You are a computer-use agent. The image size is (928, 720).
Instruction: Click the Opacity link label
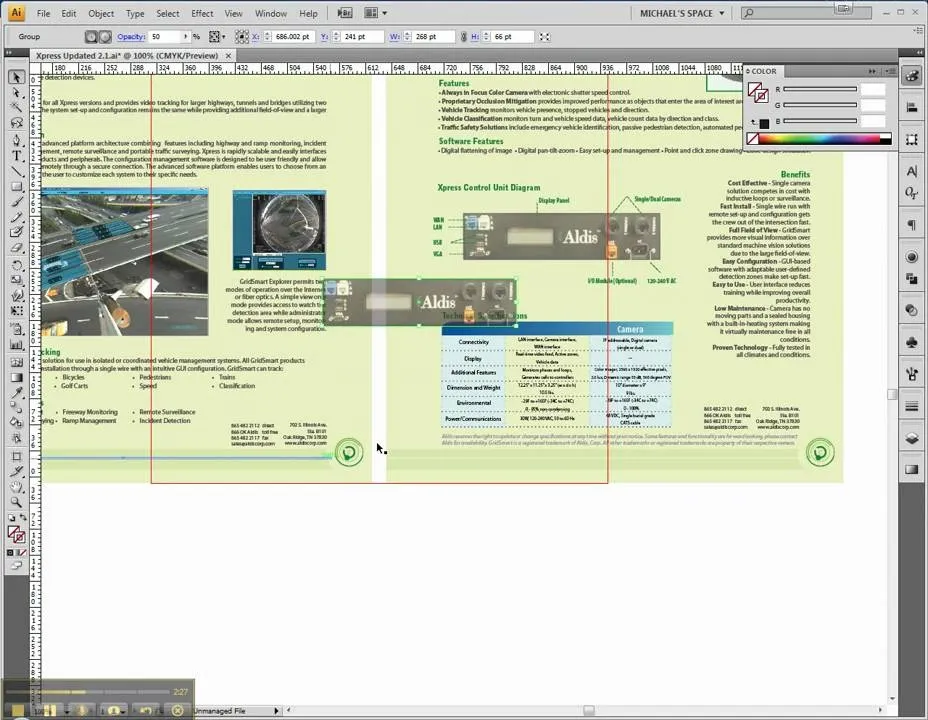pyautogui.click(x=131, y=37)
